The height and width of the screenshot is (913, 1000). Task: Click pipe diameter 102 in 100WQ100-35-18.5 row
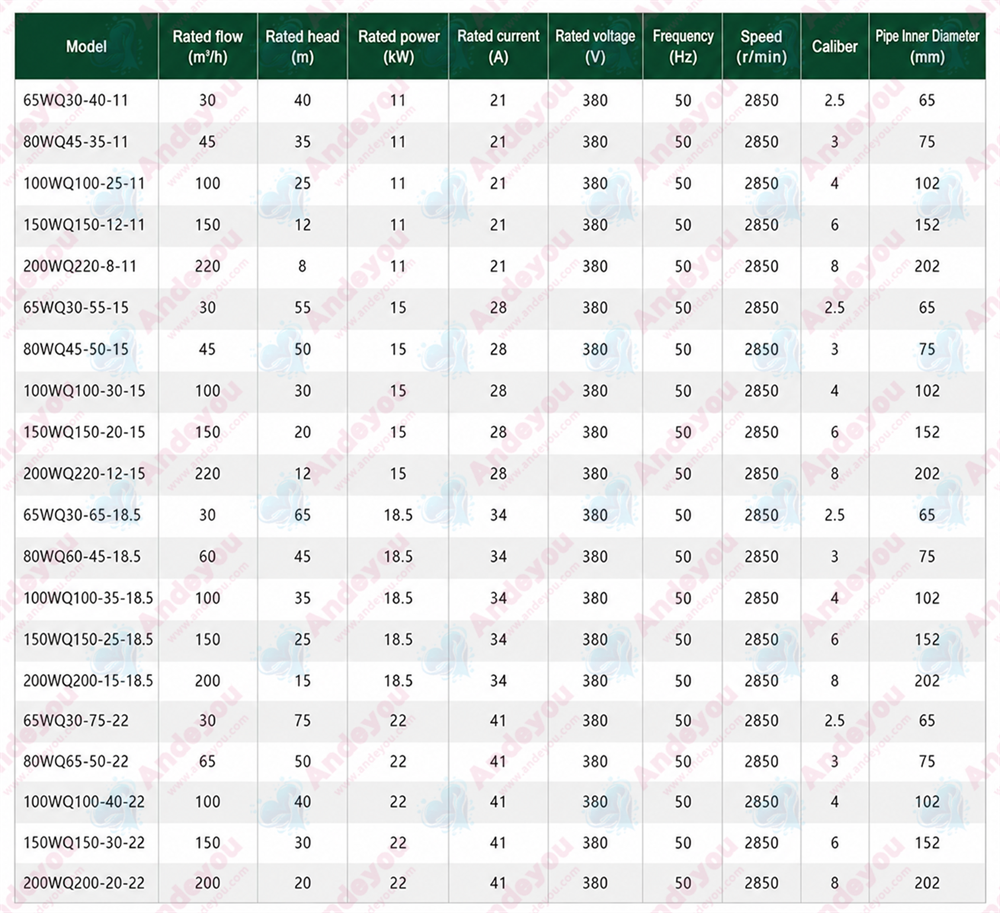point(927,597)
